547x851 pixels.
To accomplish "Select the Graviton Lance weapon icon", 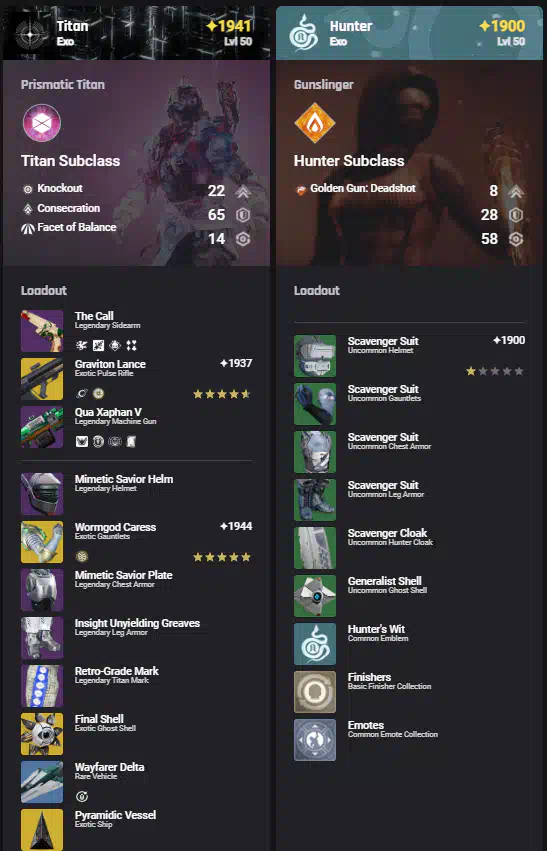I will click(x=42, y=379).
